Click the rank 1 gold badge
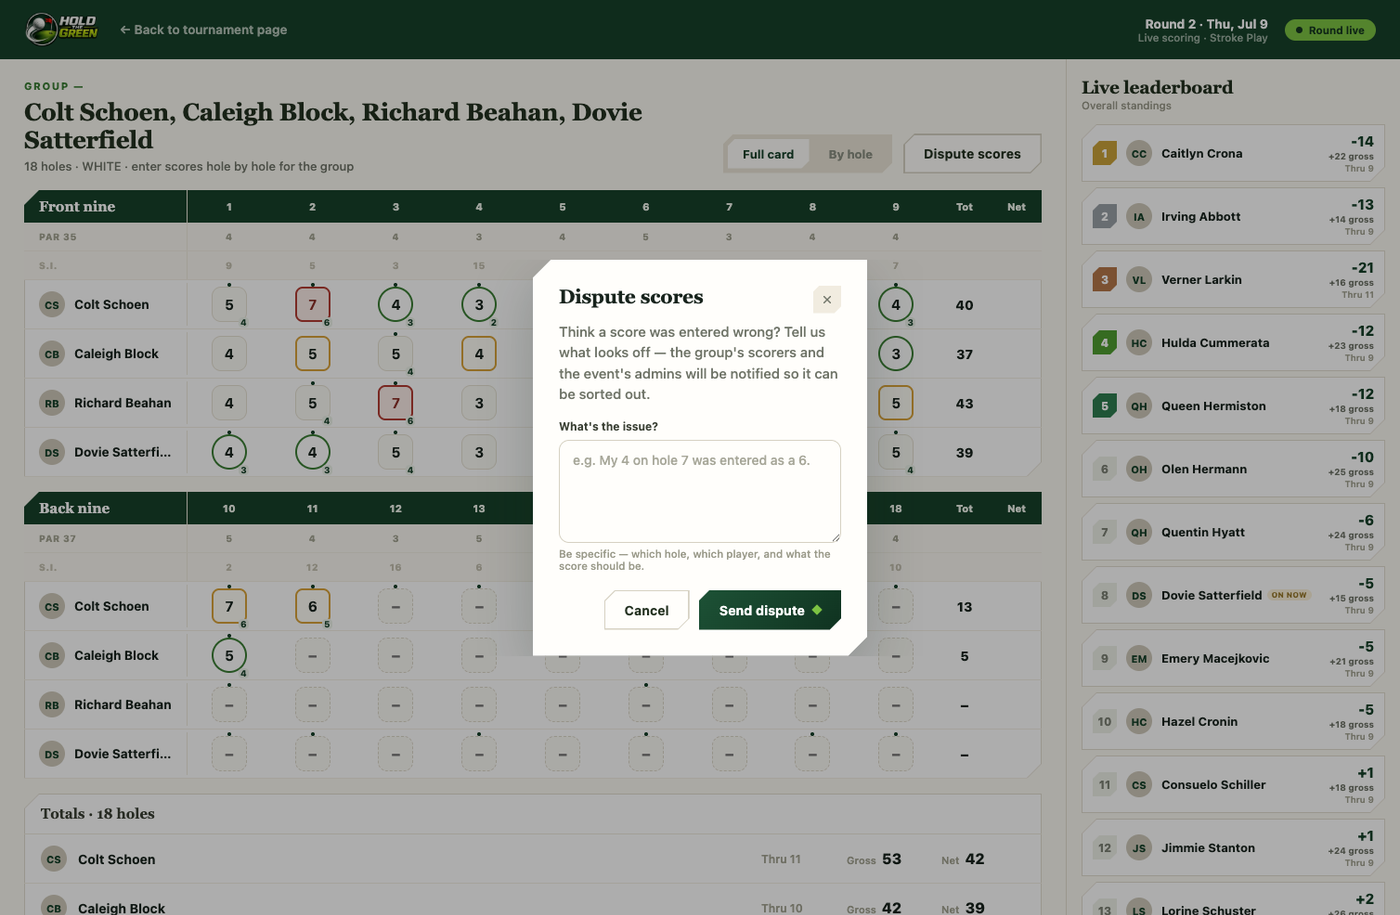The height and width of the screenshot is (915, 1400). pyautogui.click(x=1105, y=154)
